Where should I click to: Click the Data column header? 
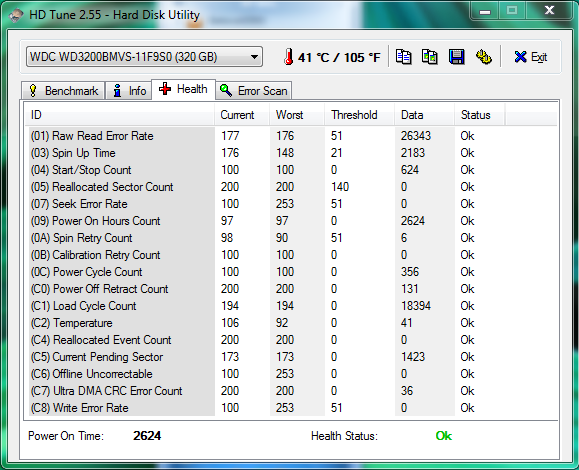click(425, 115)
